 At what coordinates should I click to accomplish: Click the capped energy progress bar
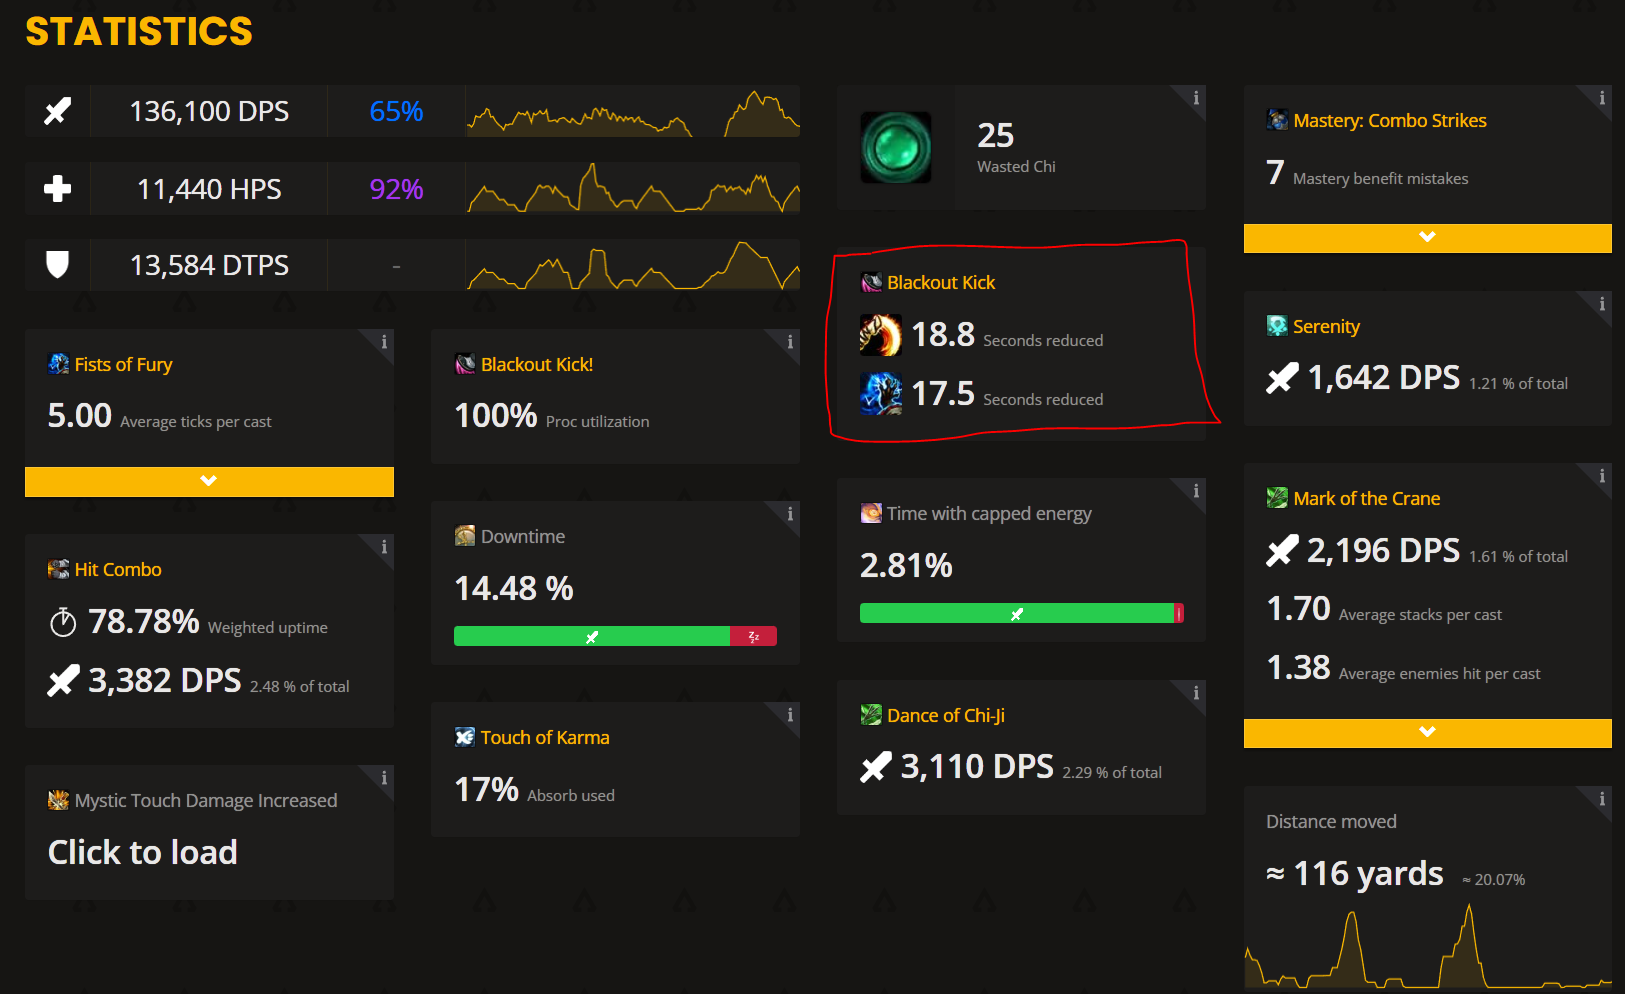[1021, 613]
